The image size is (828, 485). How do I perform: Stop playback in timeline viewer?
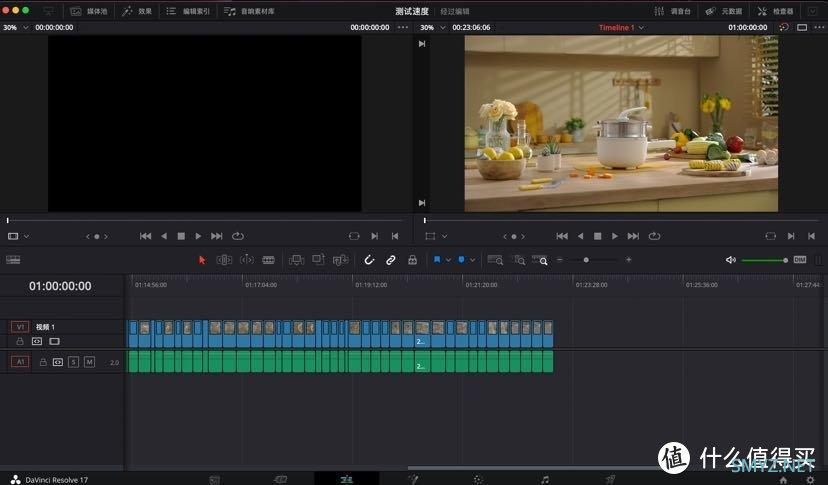click(598, 236)
